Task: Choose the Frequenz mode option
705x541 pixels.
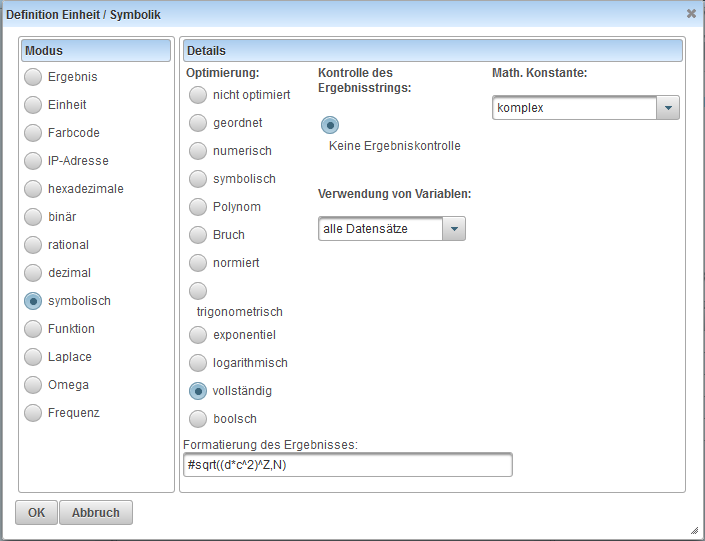Action: 34,413
